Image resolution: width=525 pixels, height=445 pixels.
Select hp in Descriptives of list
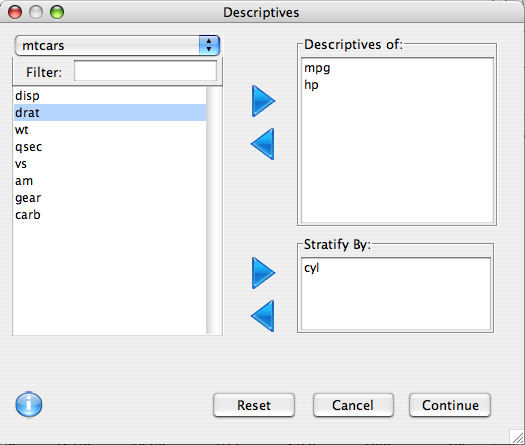[397, 85]
